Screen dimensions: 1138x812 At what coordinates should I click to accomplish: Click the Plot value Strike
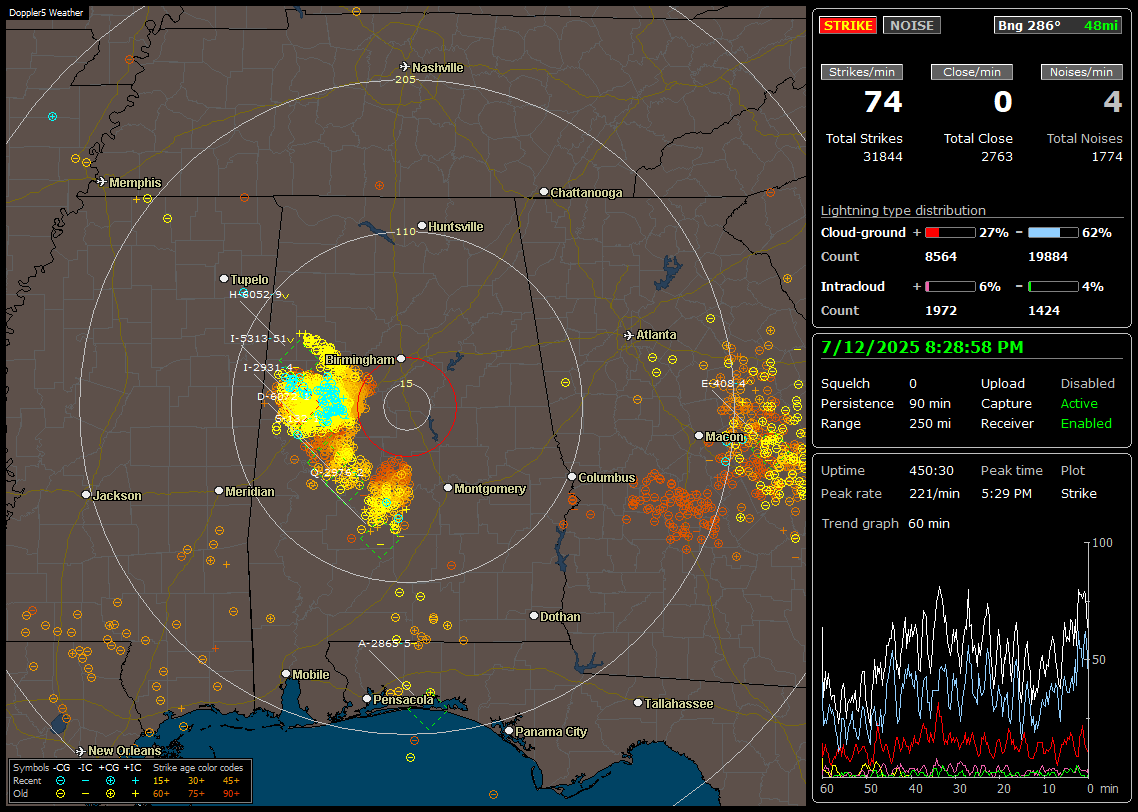pyautogui.click(x=1078, y=493)
